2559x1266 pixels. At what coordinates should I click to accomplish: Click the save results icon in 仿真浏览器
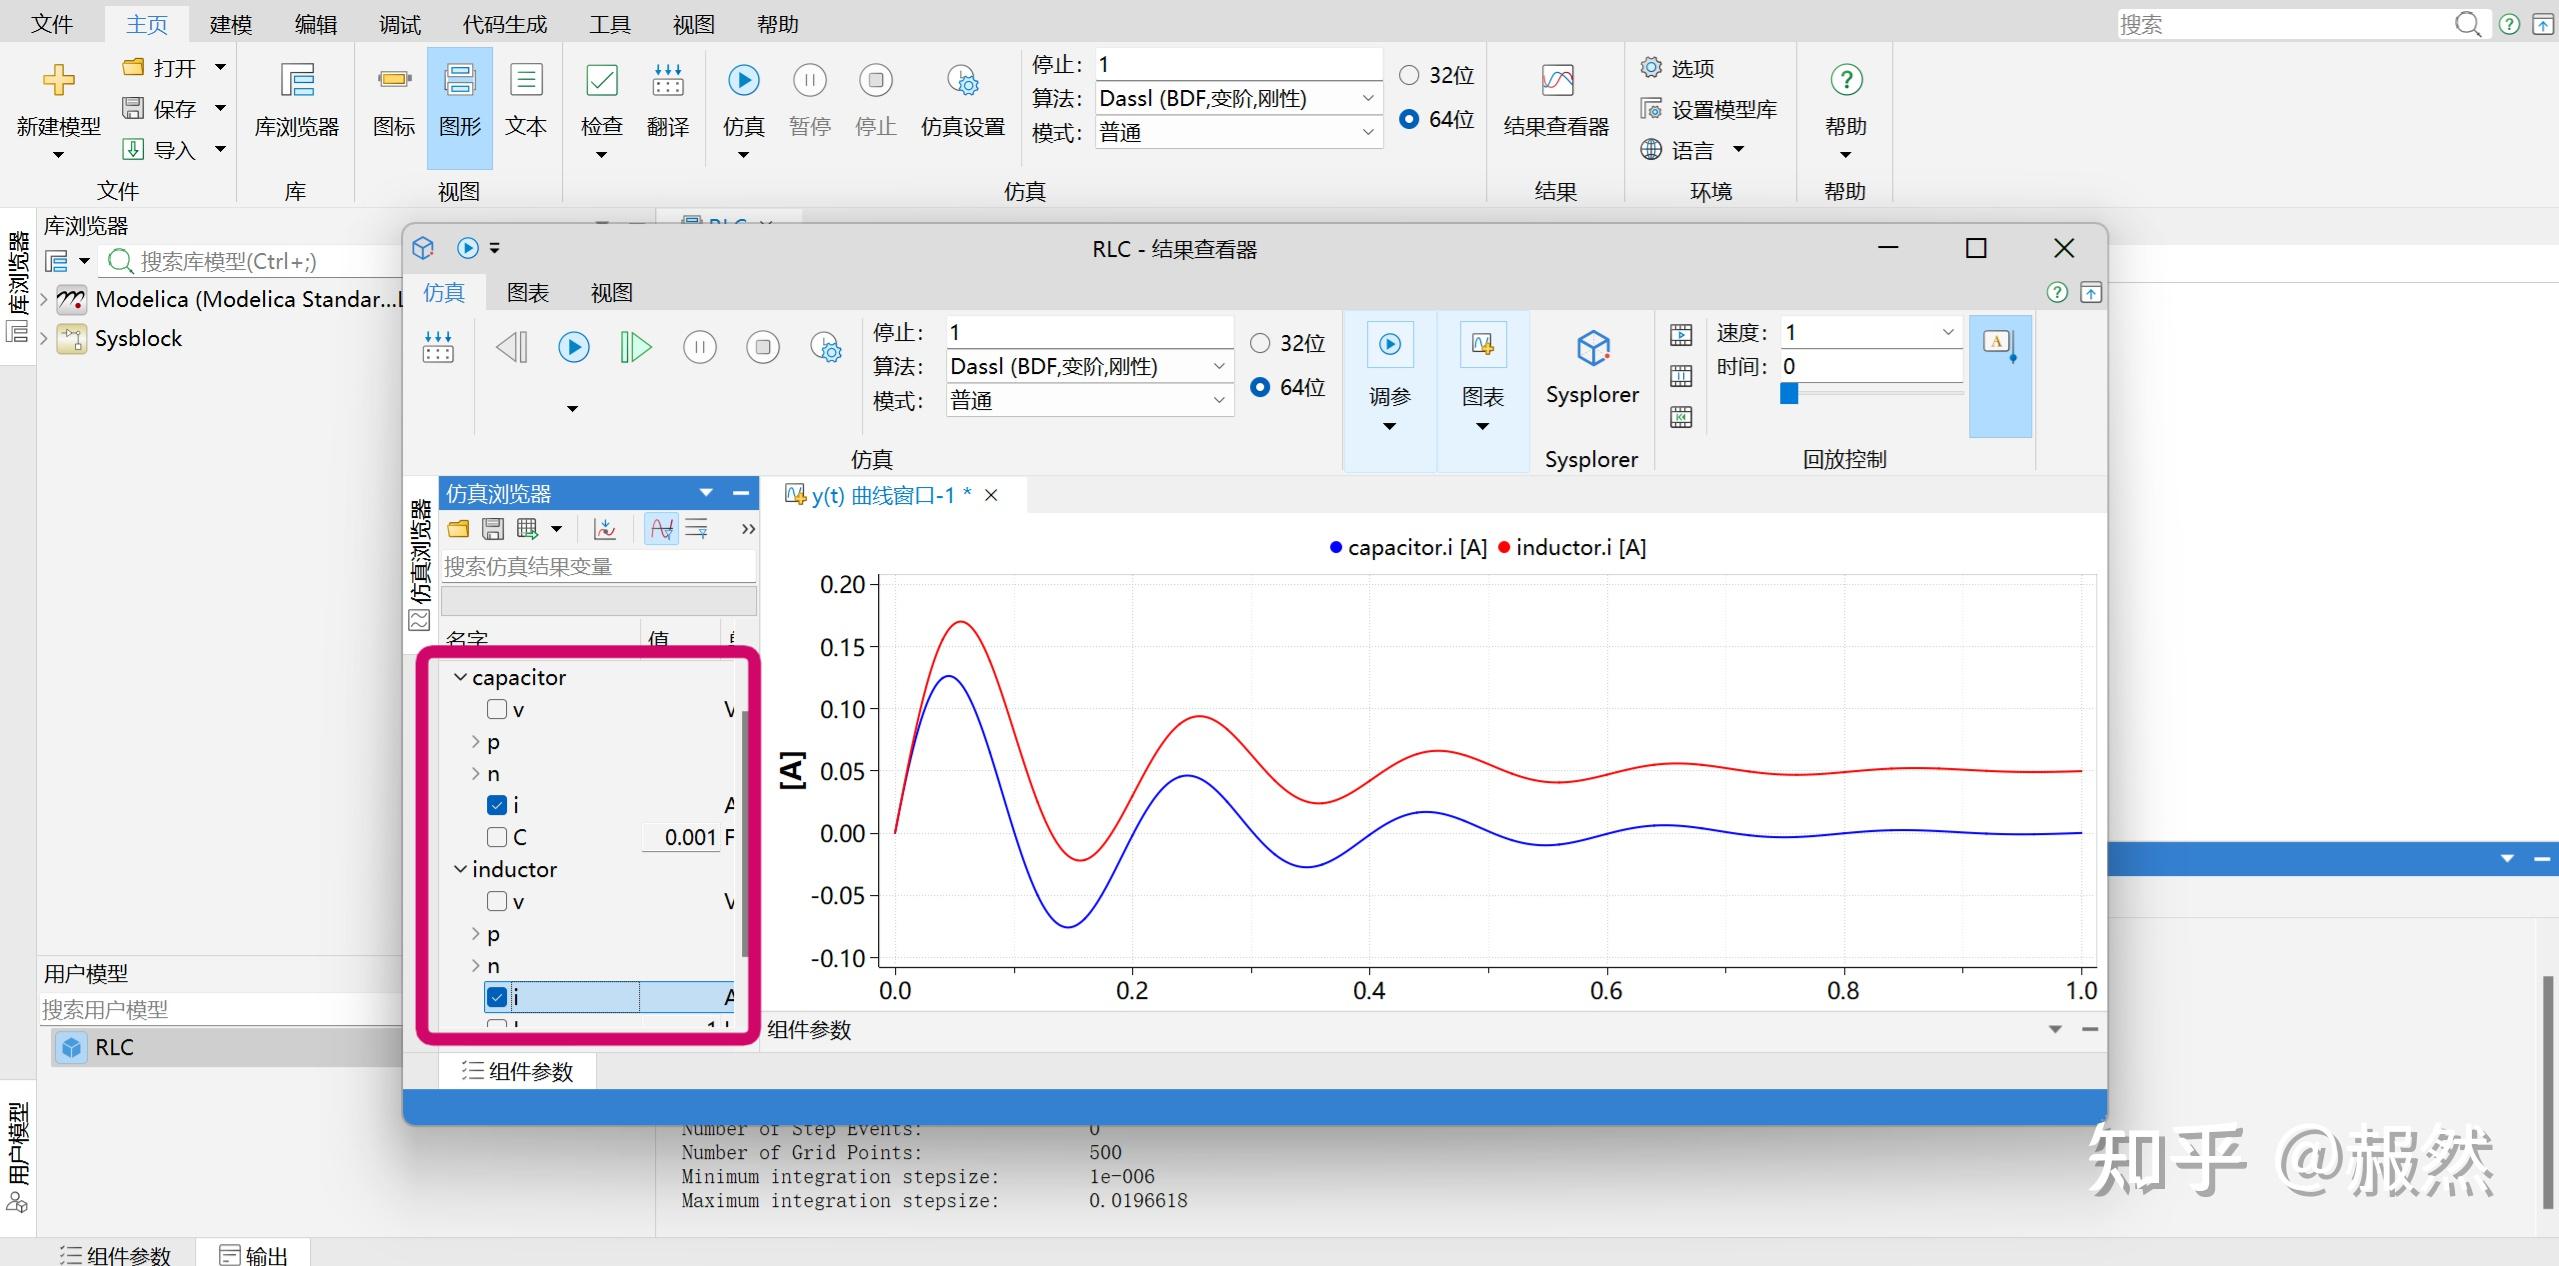click(493, 528)
